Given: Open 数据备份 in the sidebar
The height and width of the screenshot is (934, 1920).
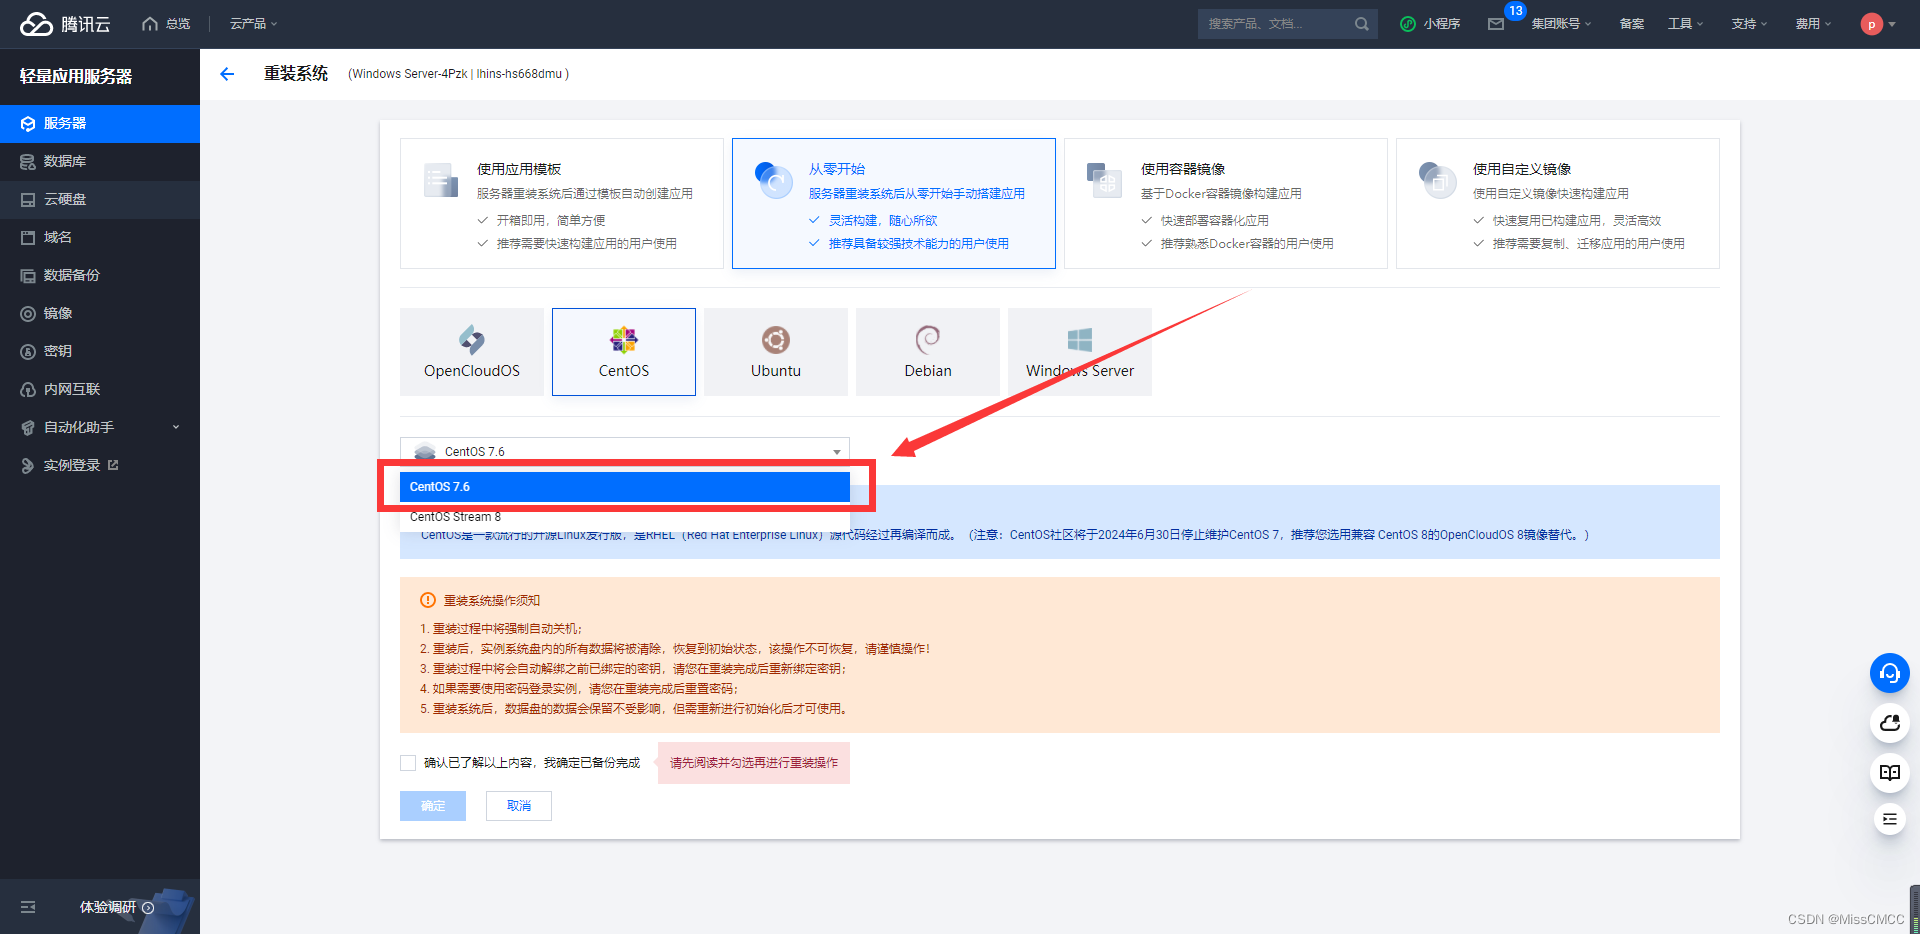Looking at the screenshot, I should pos(100,276).
